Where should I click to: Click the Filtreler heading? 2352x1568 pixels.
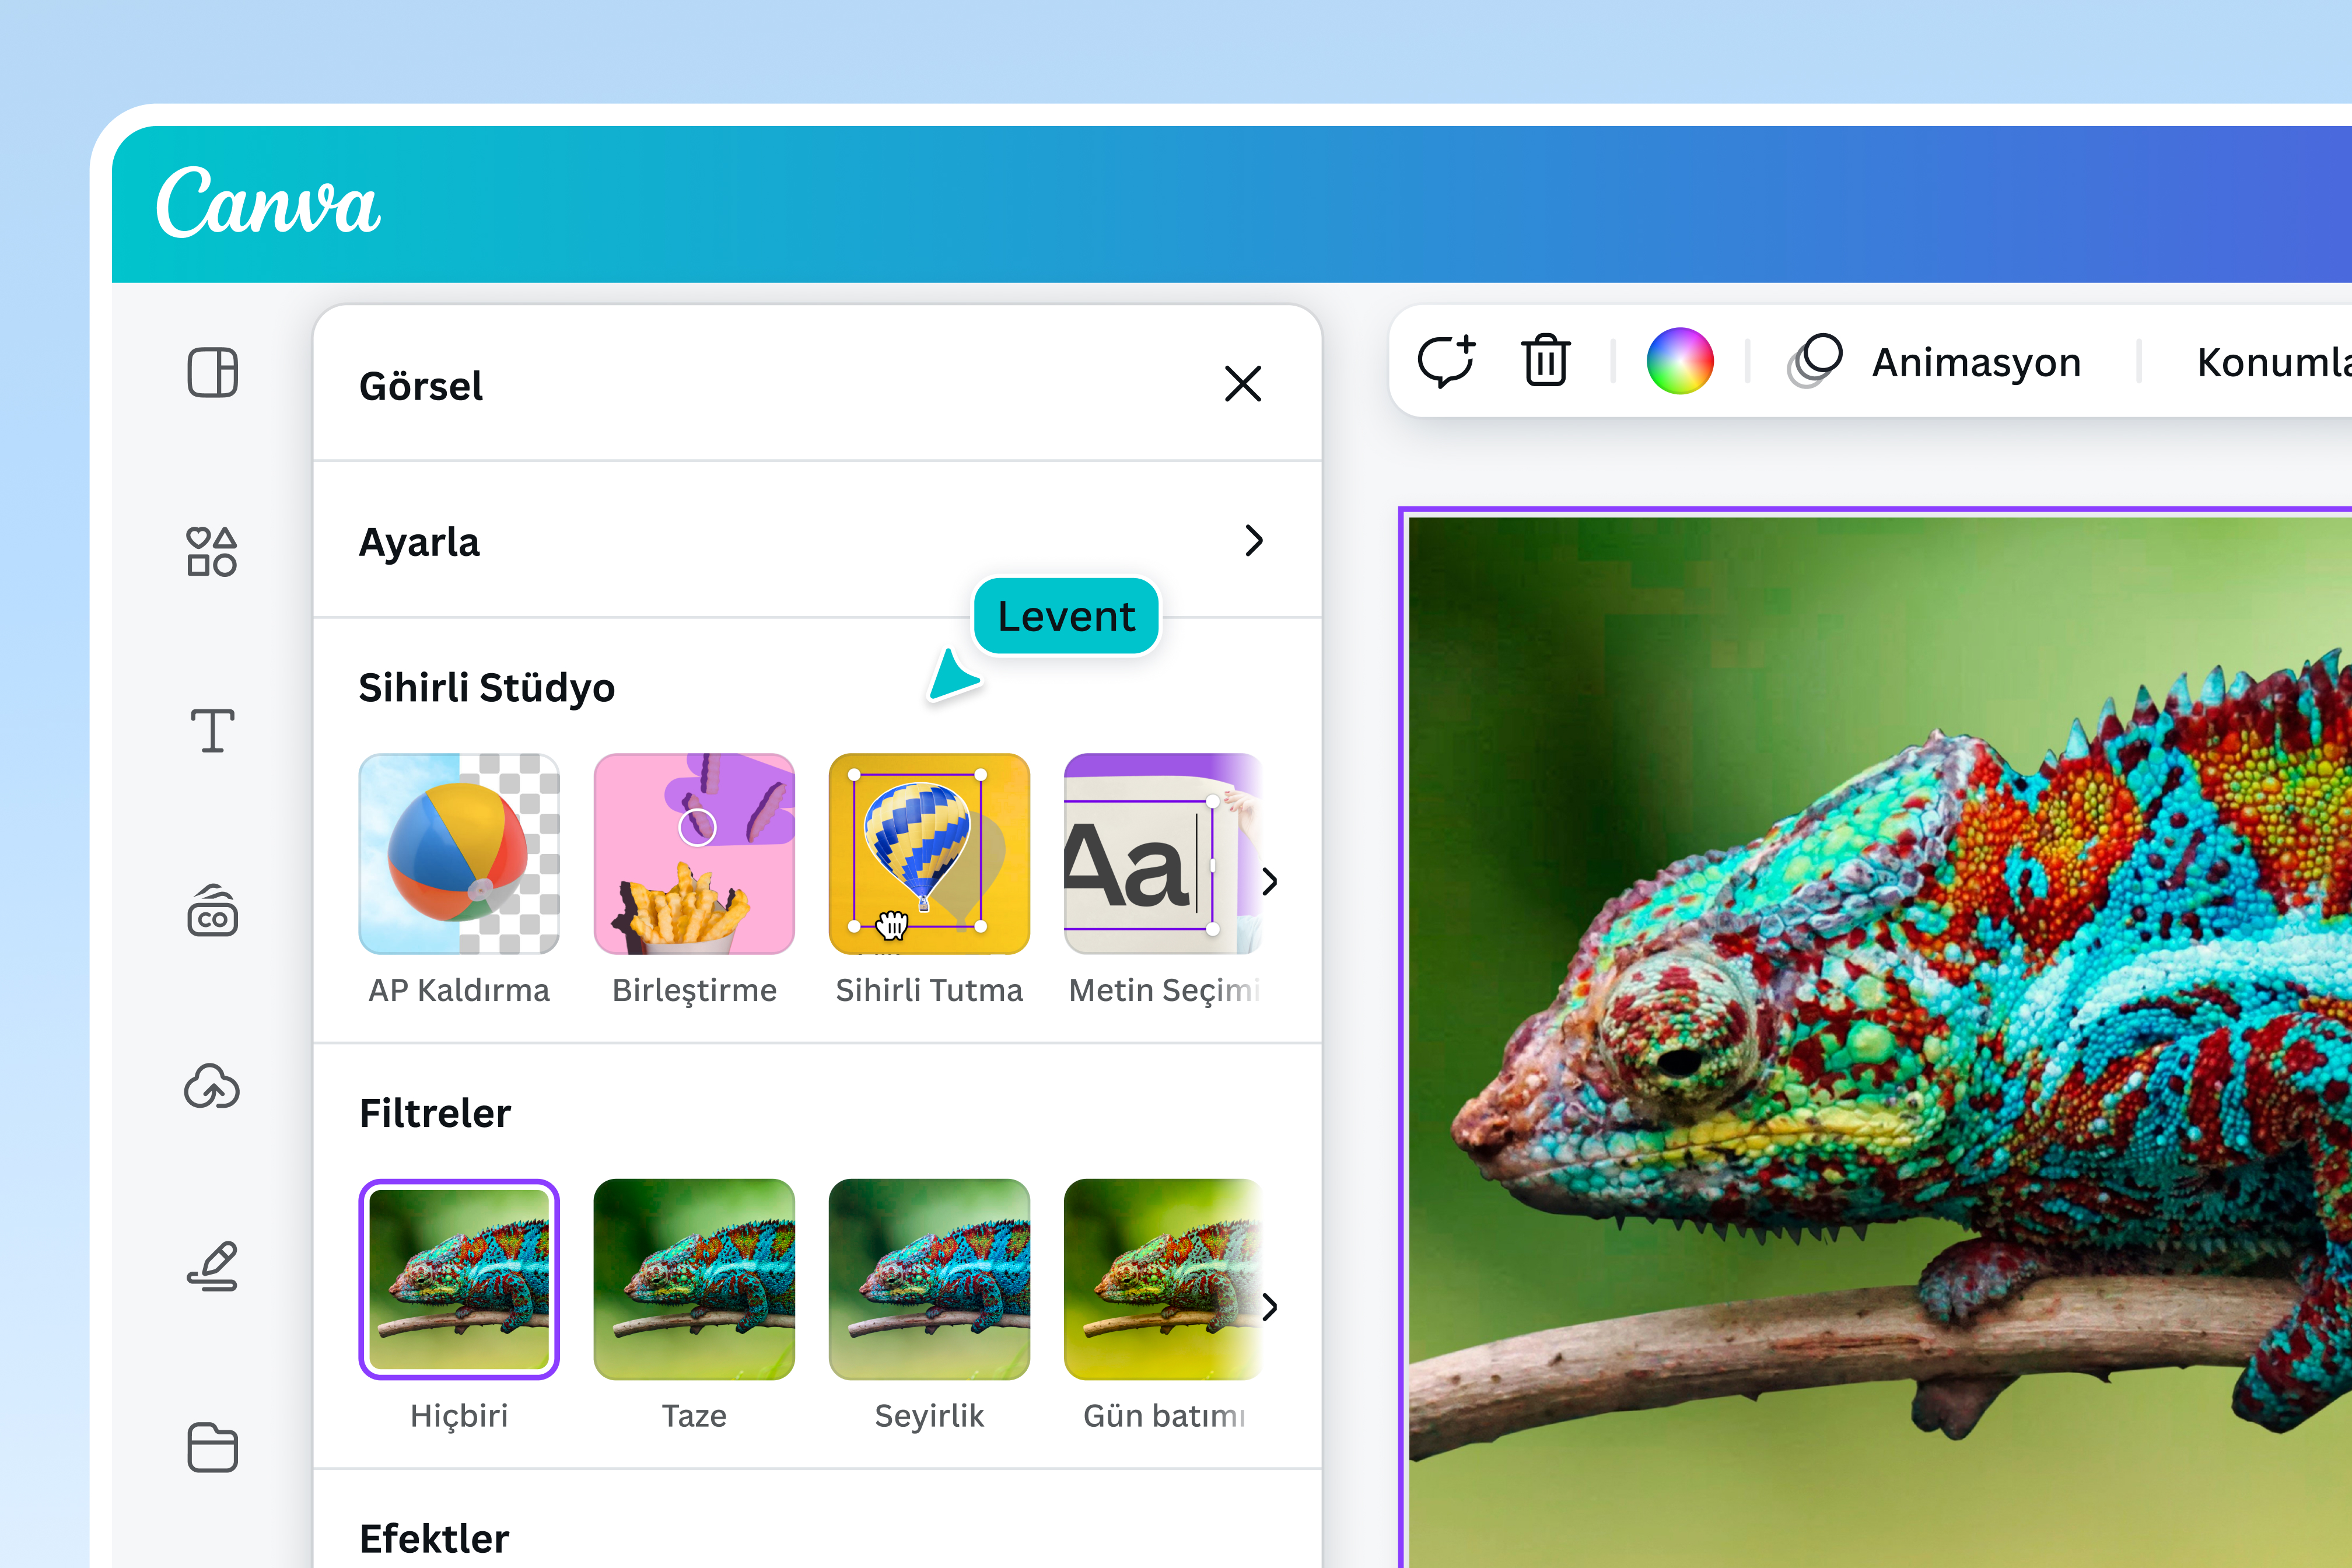[435, 1113]
